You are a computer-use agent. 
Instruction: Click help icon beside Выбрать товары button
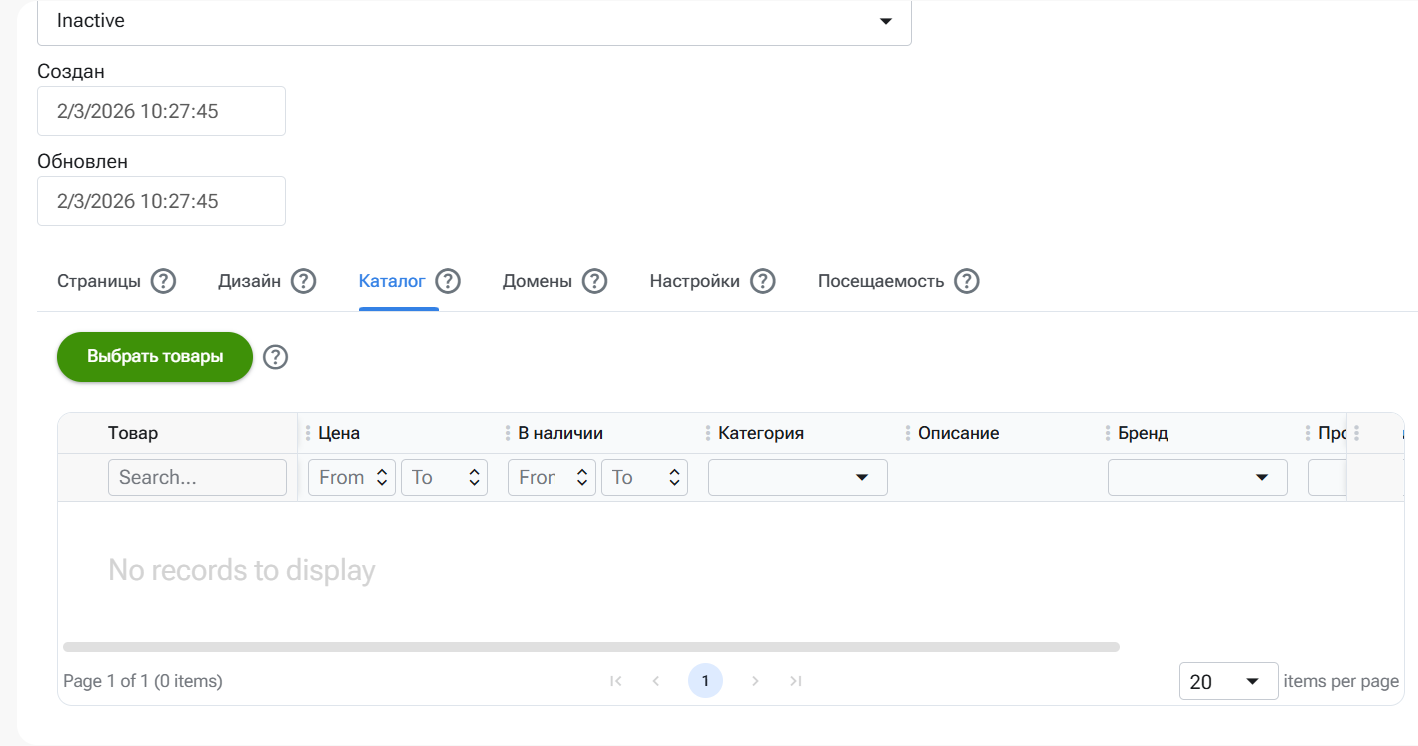click(275, 357)
